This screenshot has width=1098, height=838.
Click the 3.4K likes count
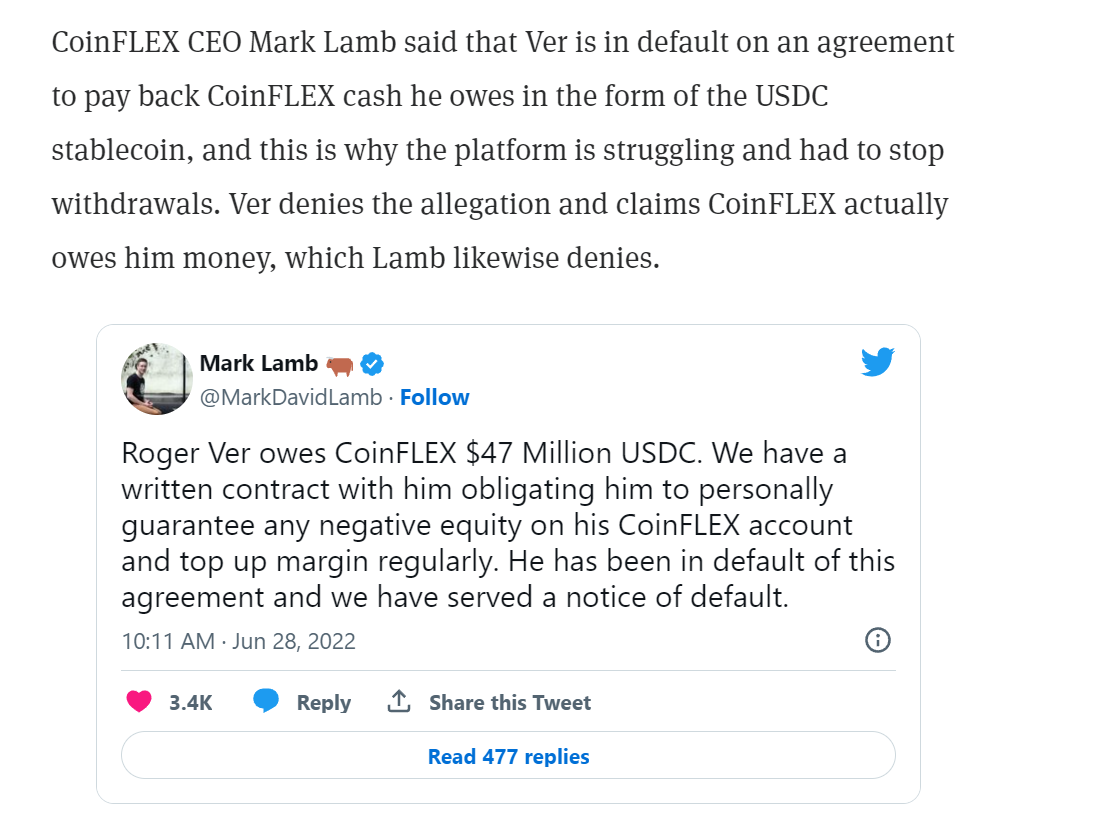pos(190,702)
